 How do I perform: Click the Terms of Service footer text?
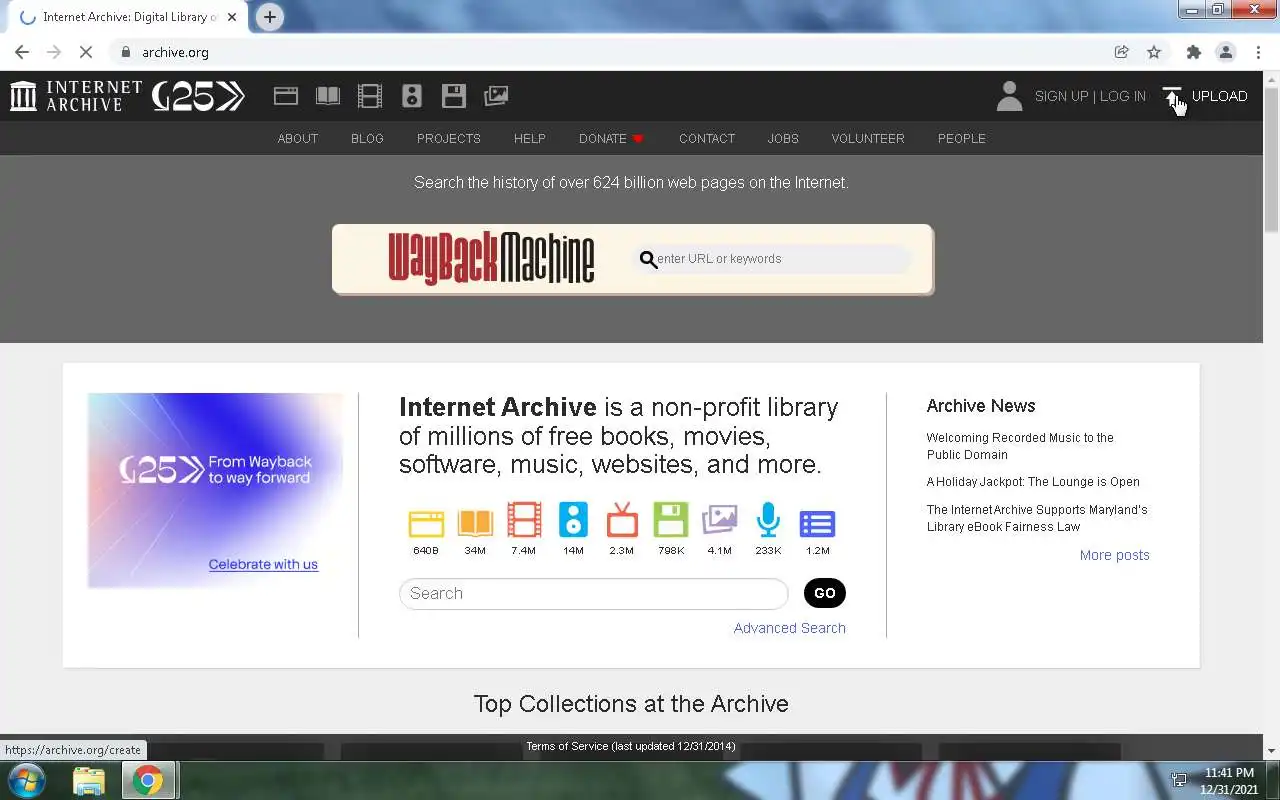point(631,746)
